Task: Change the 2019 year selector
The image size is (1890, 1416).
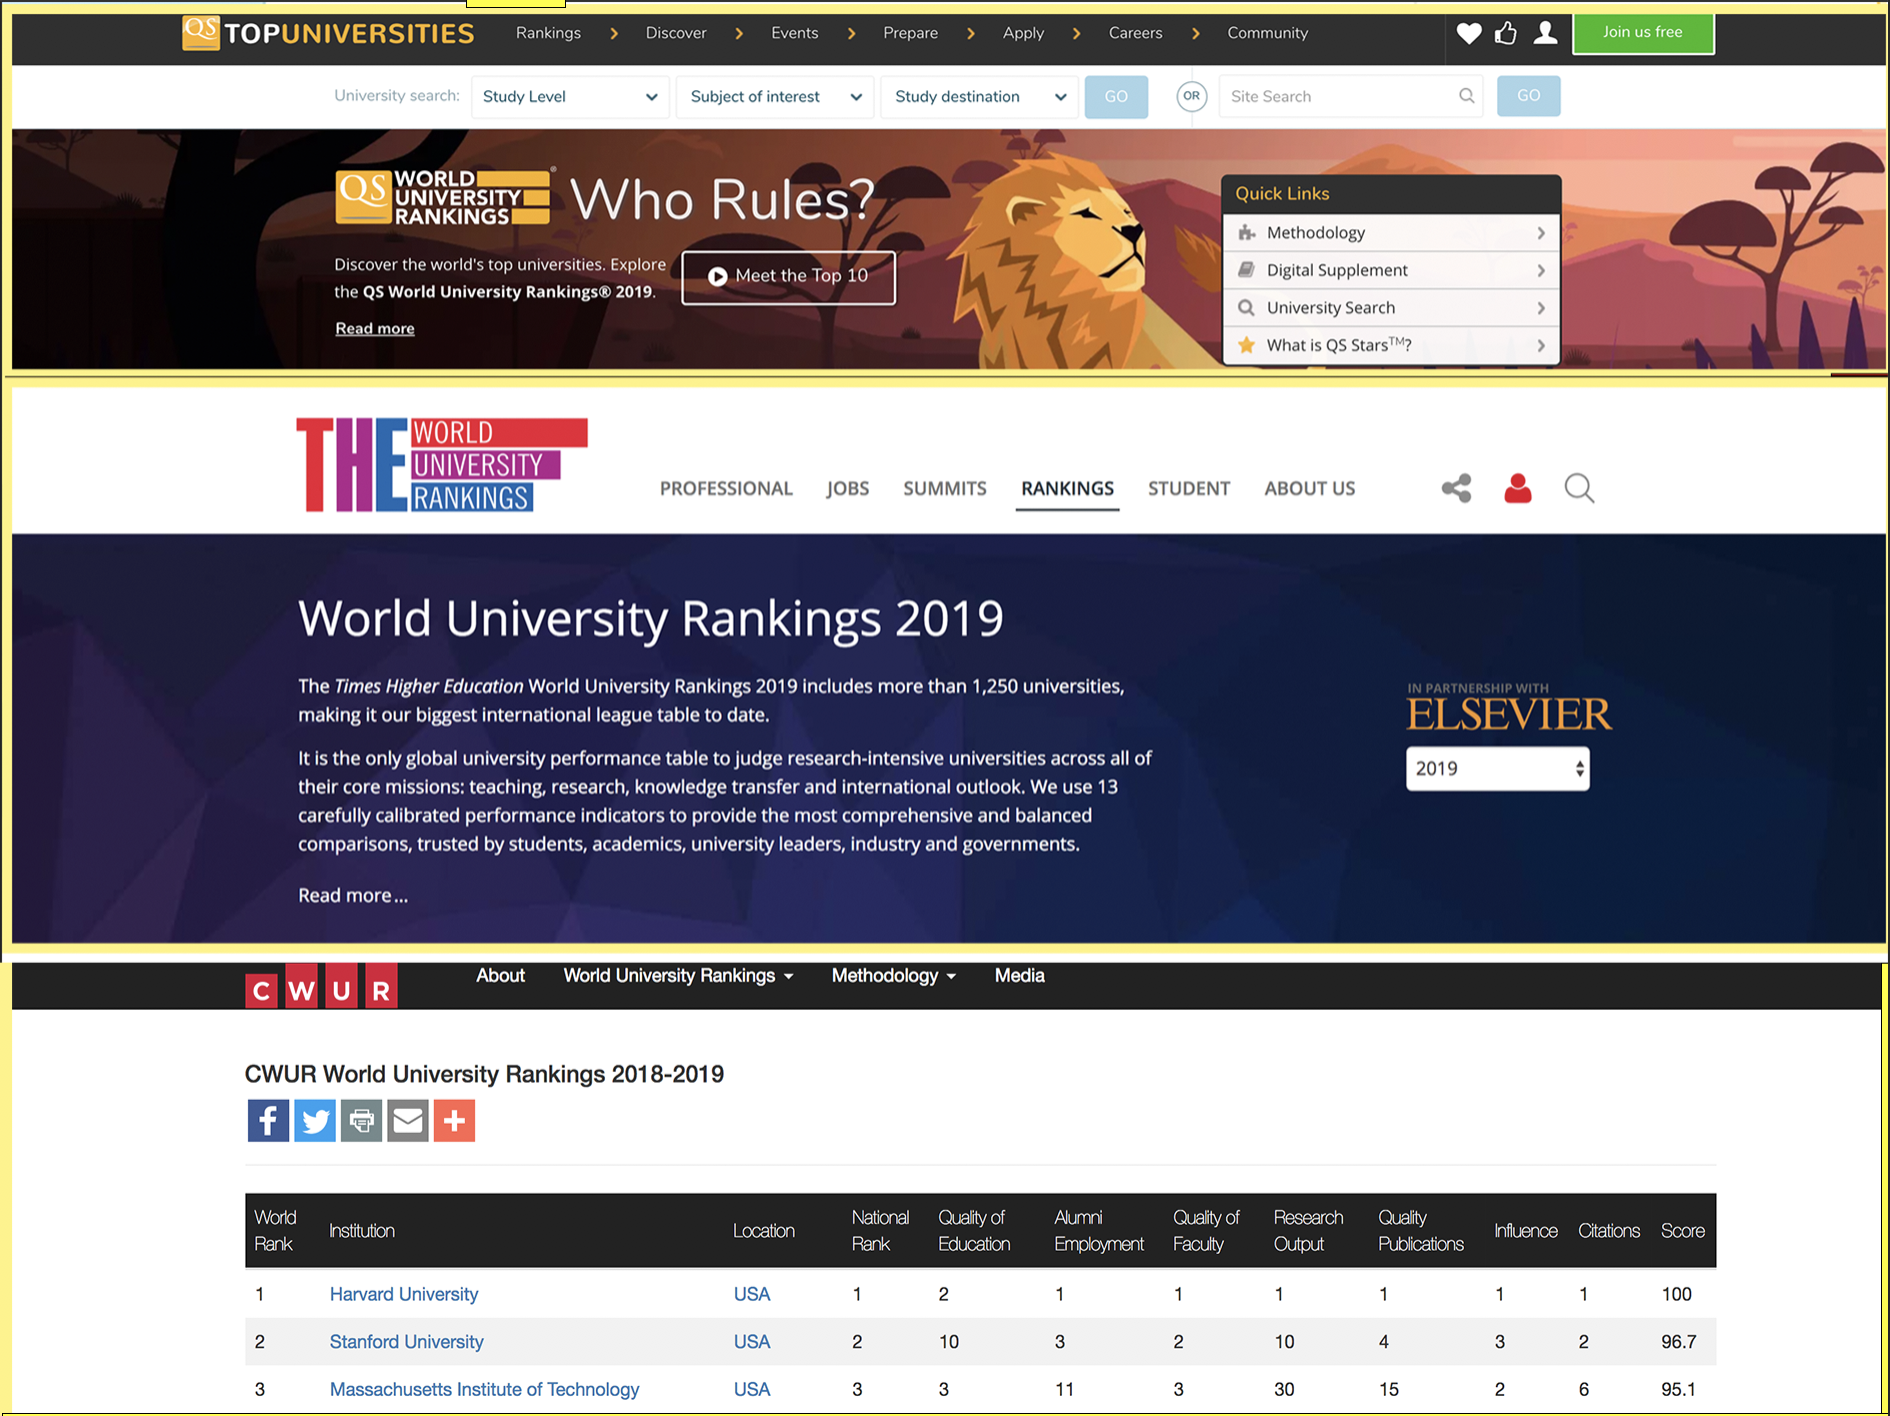Action: pos(1497,769)
